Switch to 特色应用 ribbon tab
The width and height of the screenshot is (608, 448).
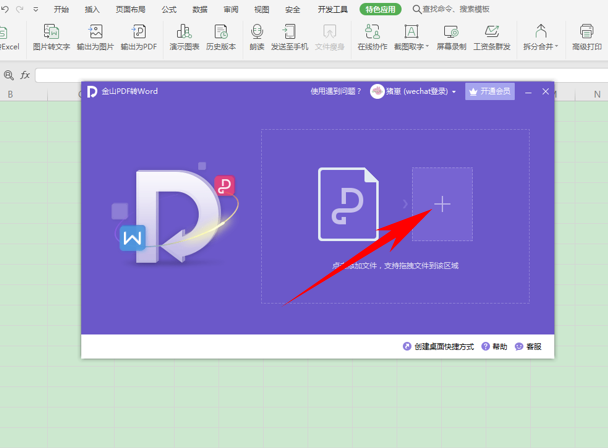tap(381, 9)
